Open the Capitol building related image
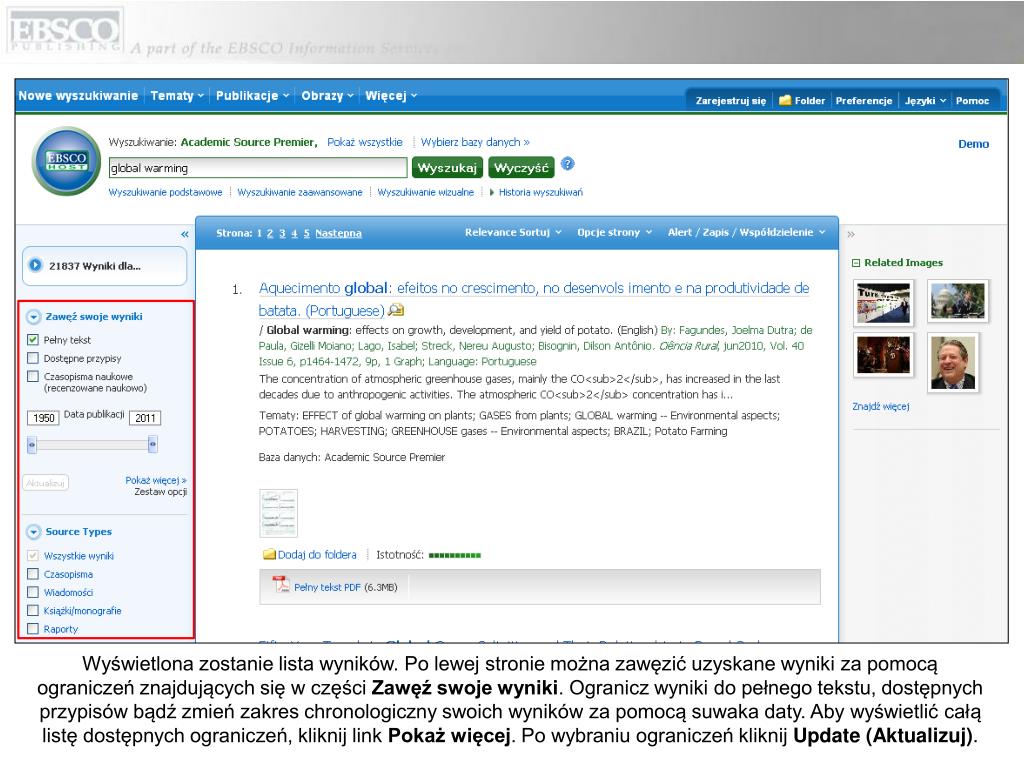The height and width of the screenshot is (768, 1024). pyautogui.click(x=957, y=302)
